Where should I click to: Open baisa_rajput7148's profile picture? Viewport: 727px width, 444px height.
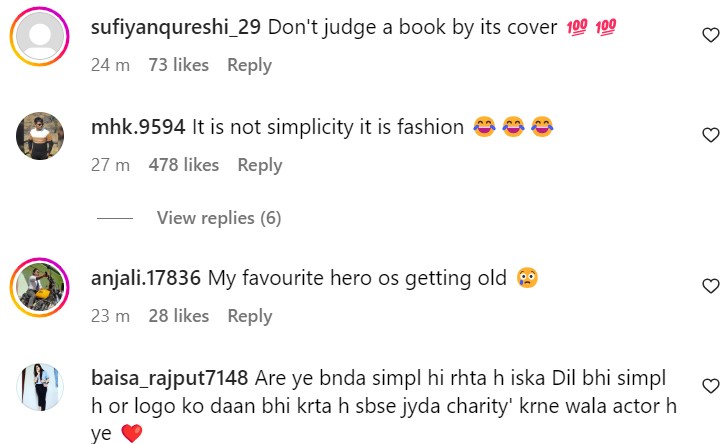click(40, 387)
